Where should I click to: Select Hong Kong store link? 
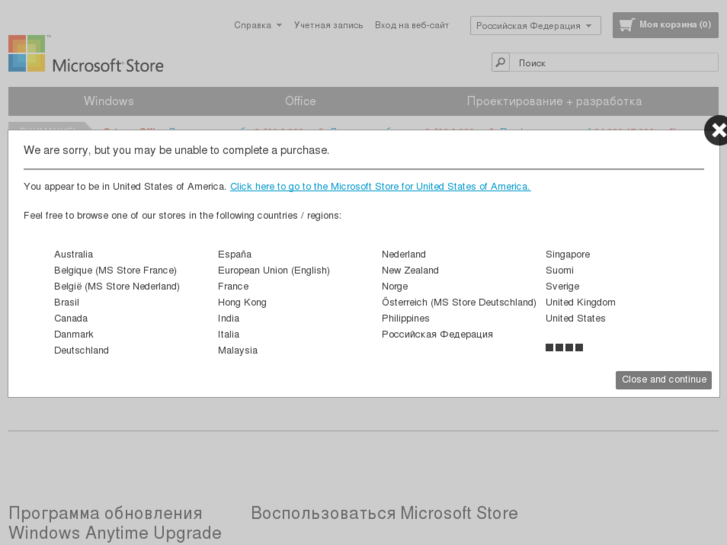[x=242, y=303]
